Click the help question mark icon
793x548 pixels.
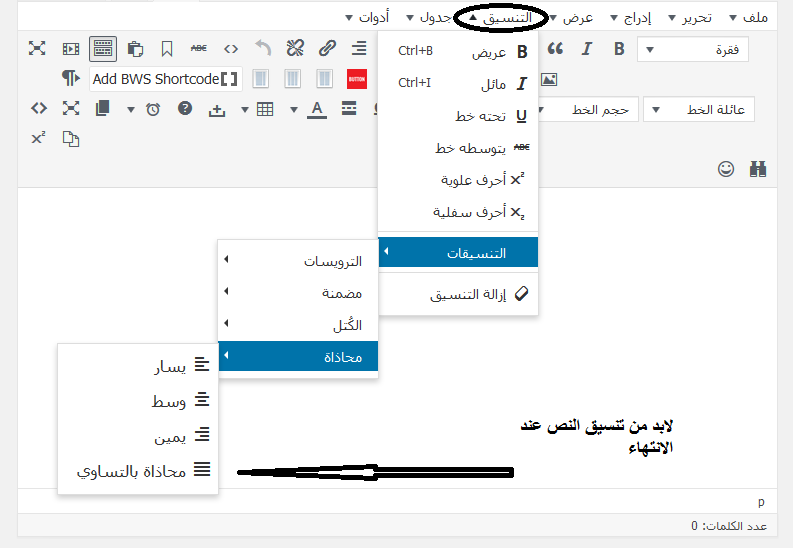185,109
